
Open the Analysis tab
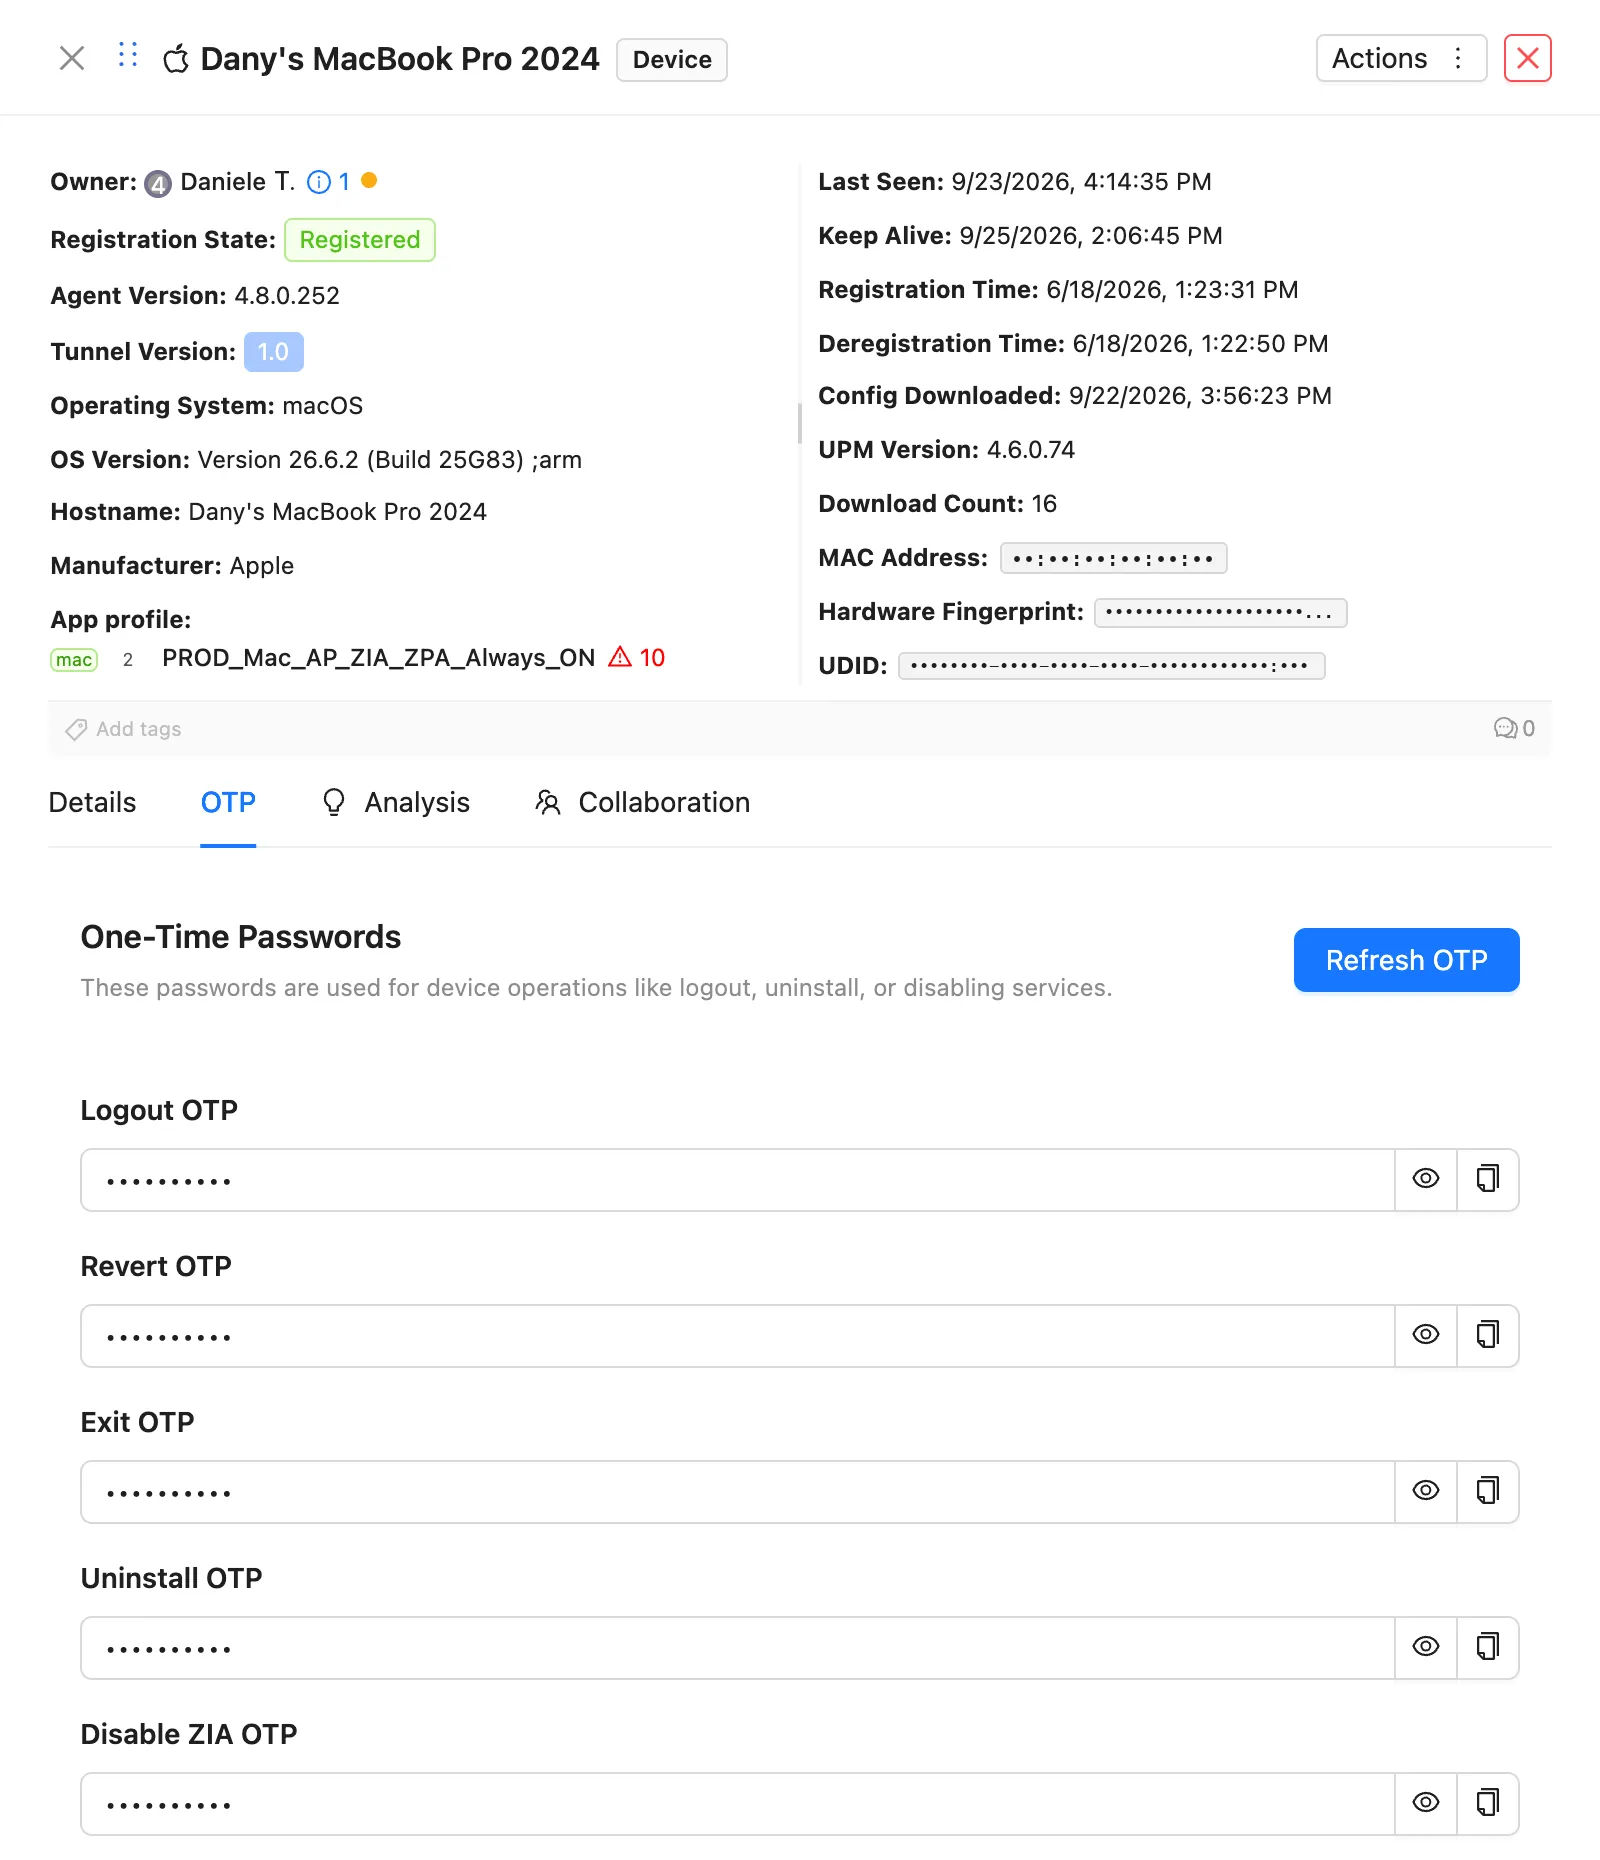pos(396,802)
